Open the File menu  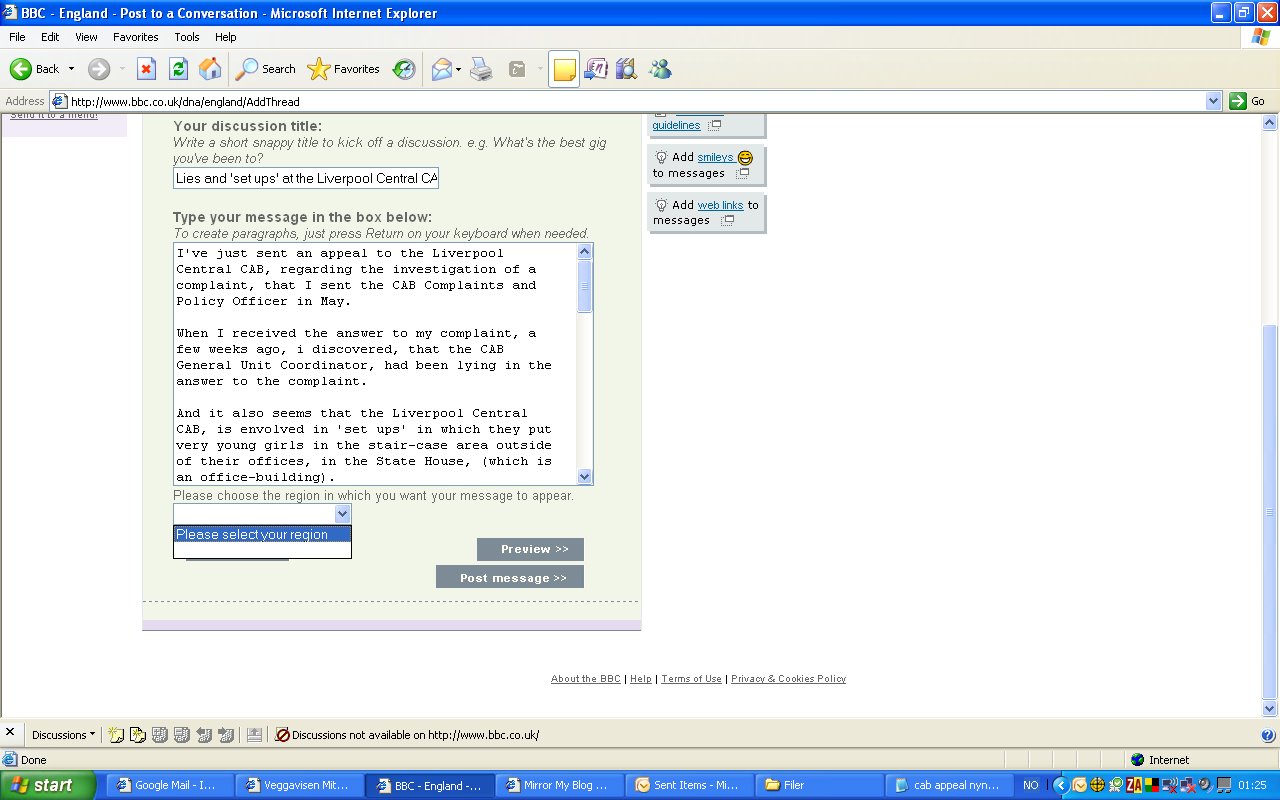(x=17, y=37)
